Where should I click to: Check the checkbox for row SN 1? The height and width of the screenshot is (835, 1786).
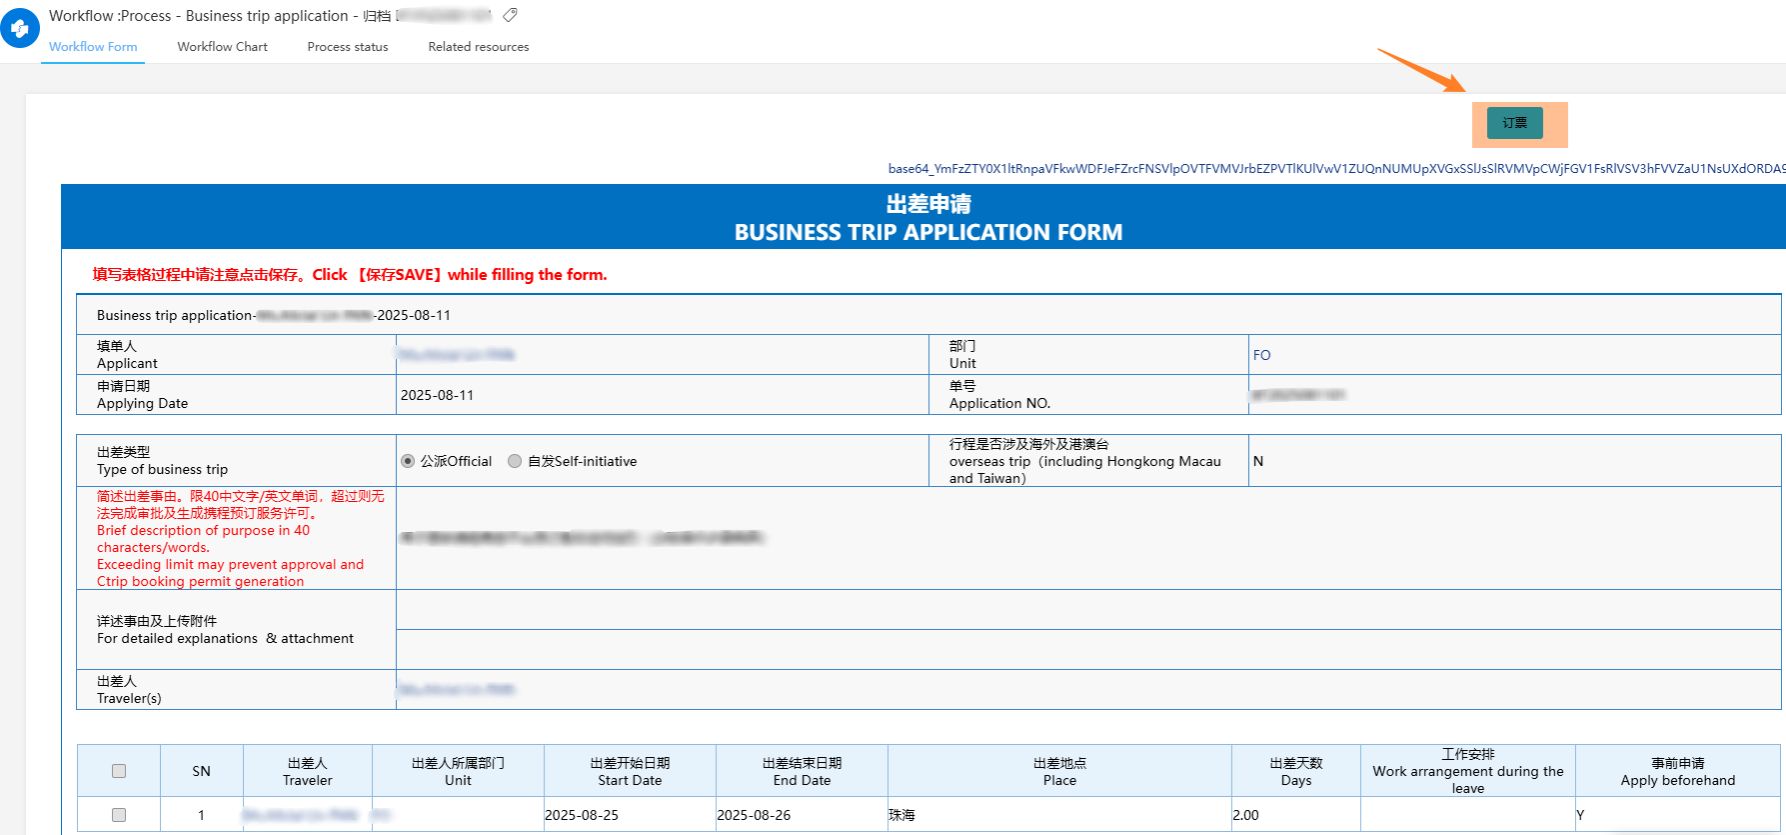pos(119,815)
